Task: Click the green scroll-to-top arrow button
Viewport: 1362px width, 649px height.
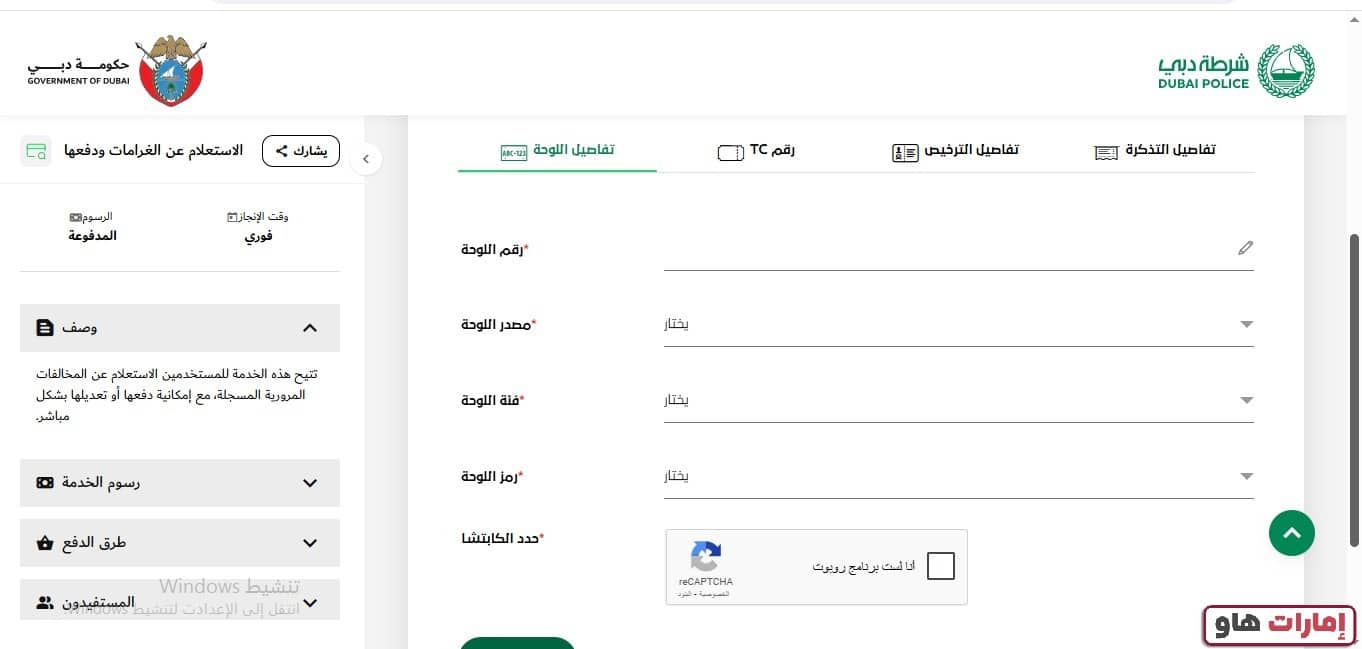Action: (x=1291, y=533)
